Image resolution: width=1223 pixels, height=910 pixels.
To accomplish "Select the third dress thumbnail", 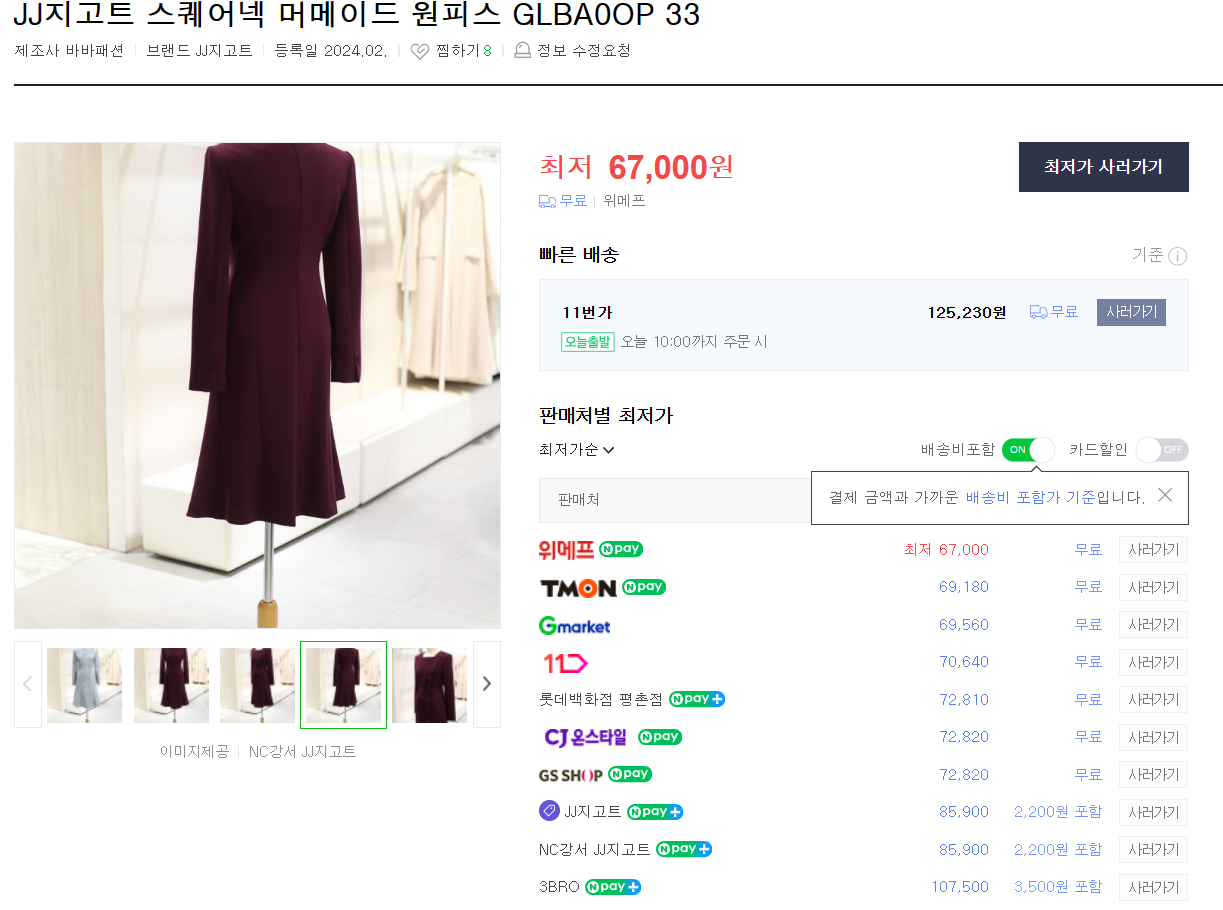I will coord(257,685).
